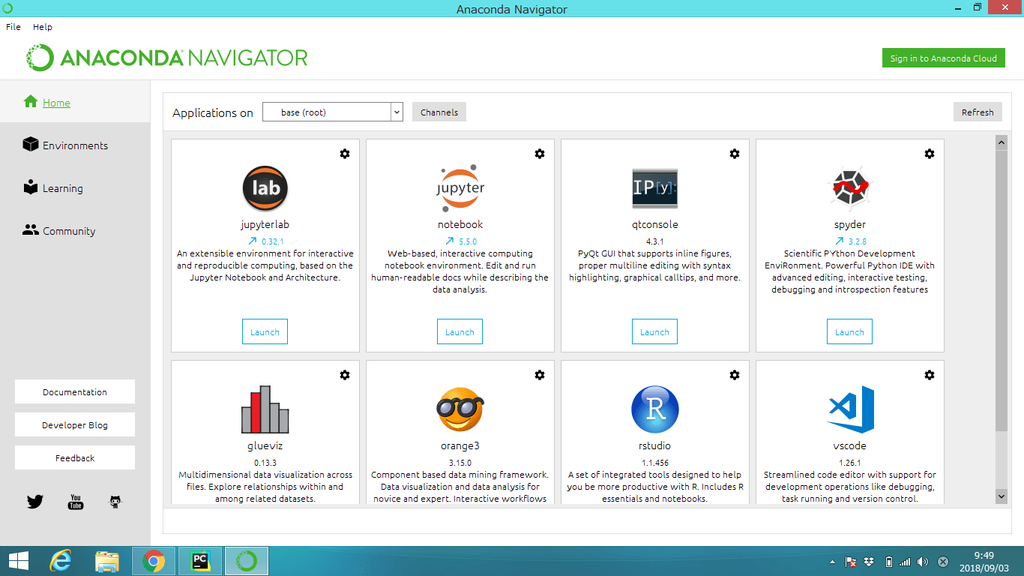The image size is (1024, 576).
Task: Launch jupyterlab
Action: (264, 332)
